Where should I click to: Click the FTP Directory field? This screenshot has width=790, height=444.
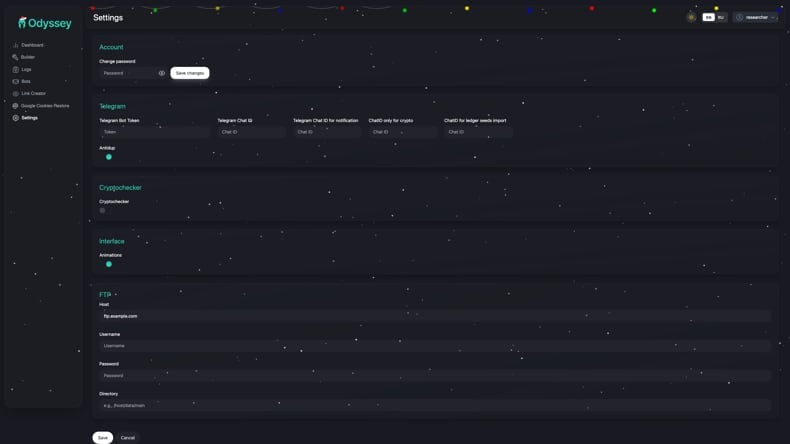[435, 405]
